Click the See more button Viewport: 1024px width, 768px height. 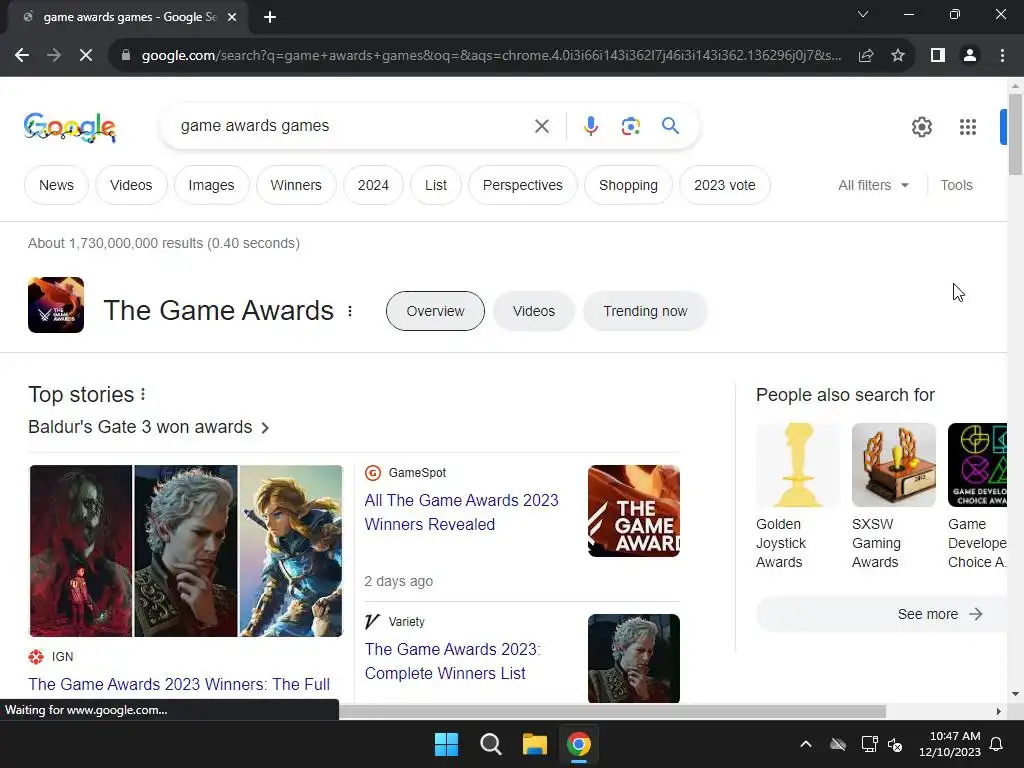click(x=882, y=615)
